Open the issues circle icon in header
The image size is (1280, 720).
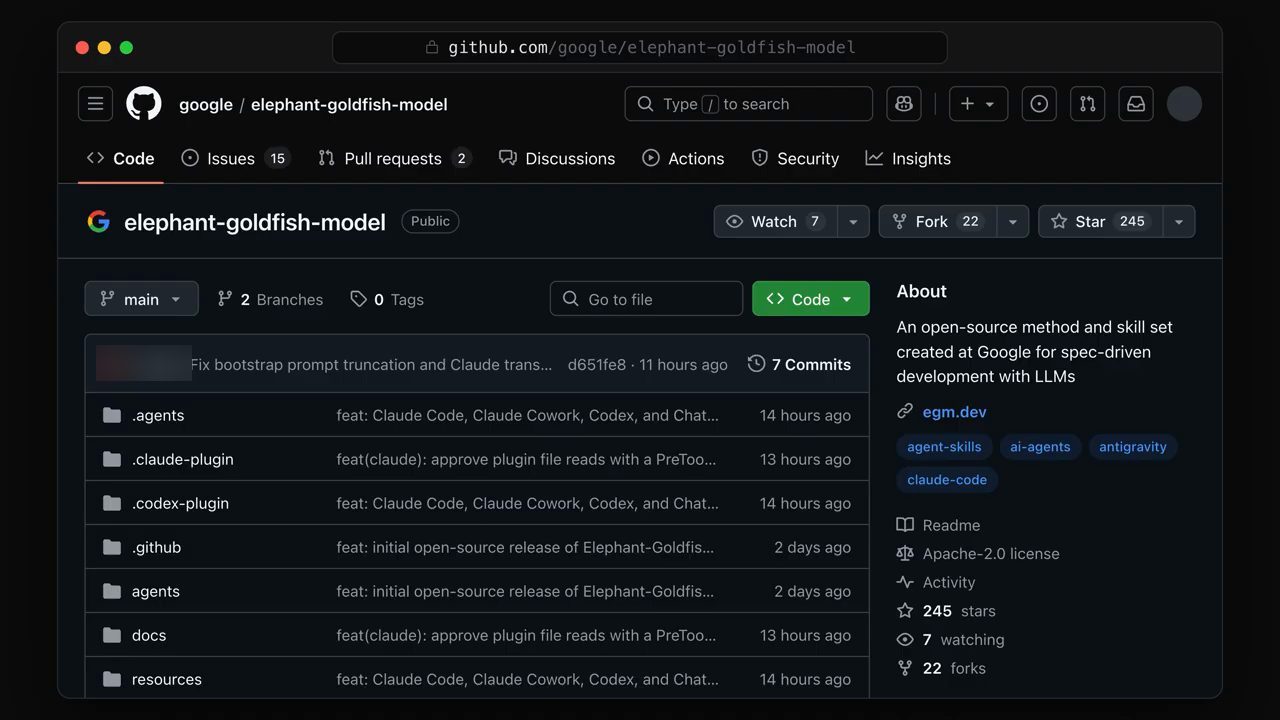pos(1039,104)
